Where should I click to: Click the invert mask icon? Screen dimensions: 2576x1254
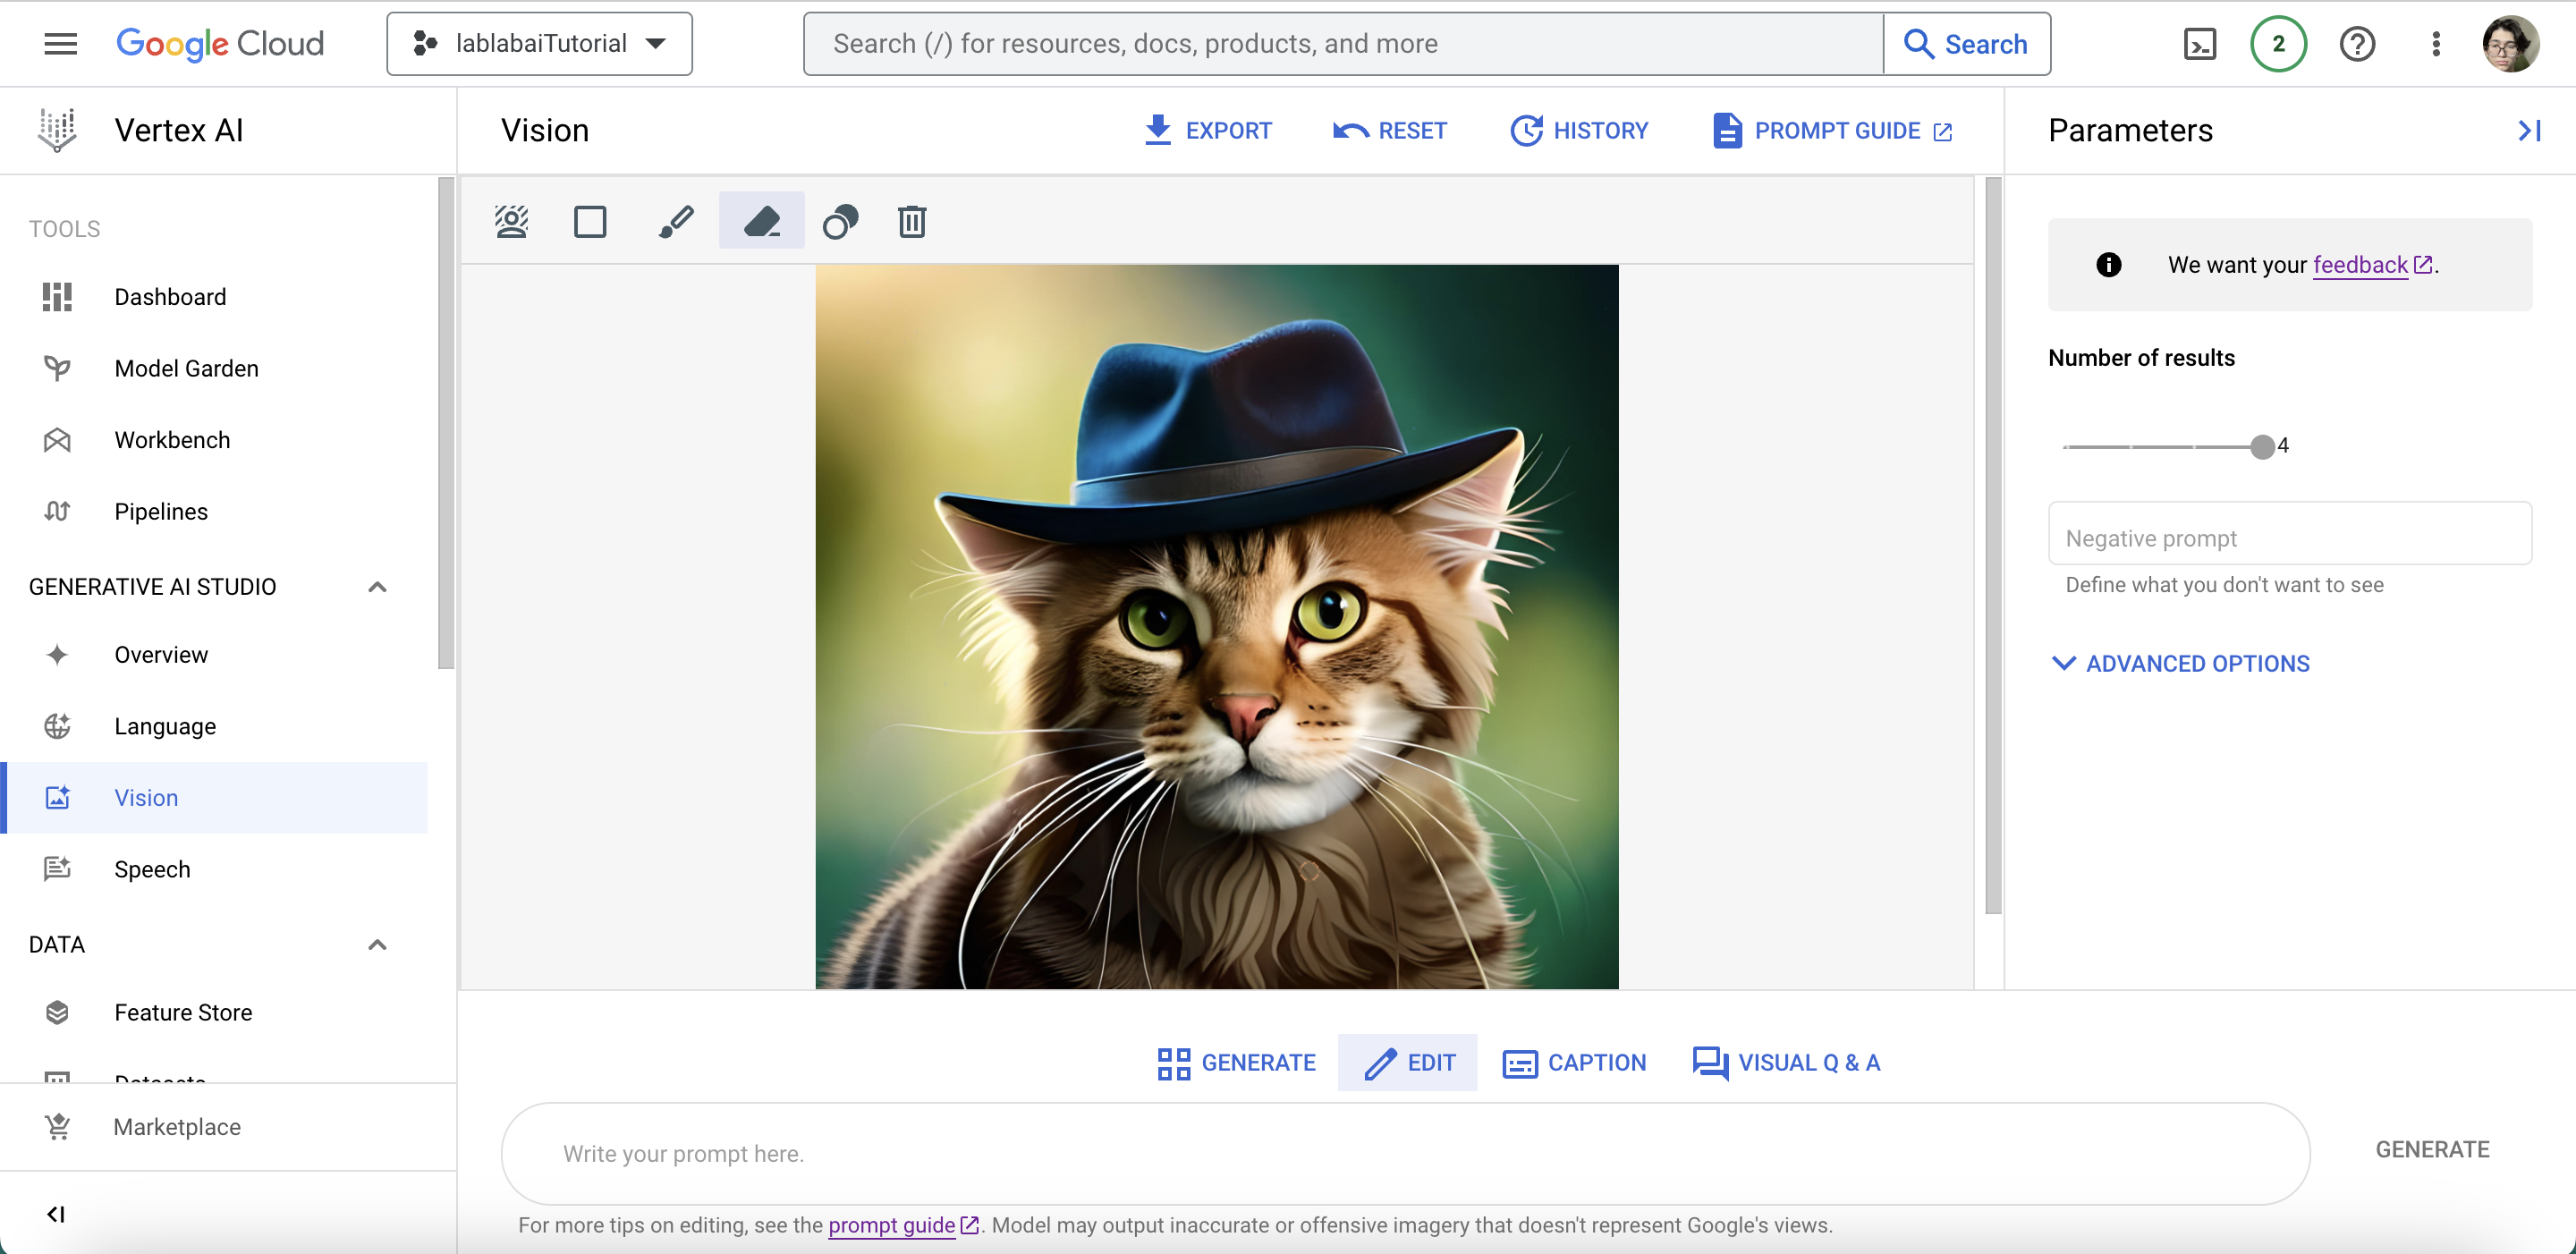pos(840,221)
